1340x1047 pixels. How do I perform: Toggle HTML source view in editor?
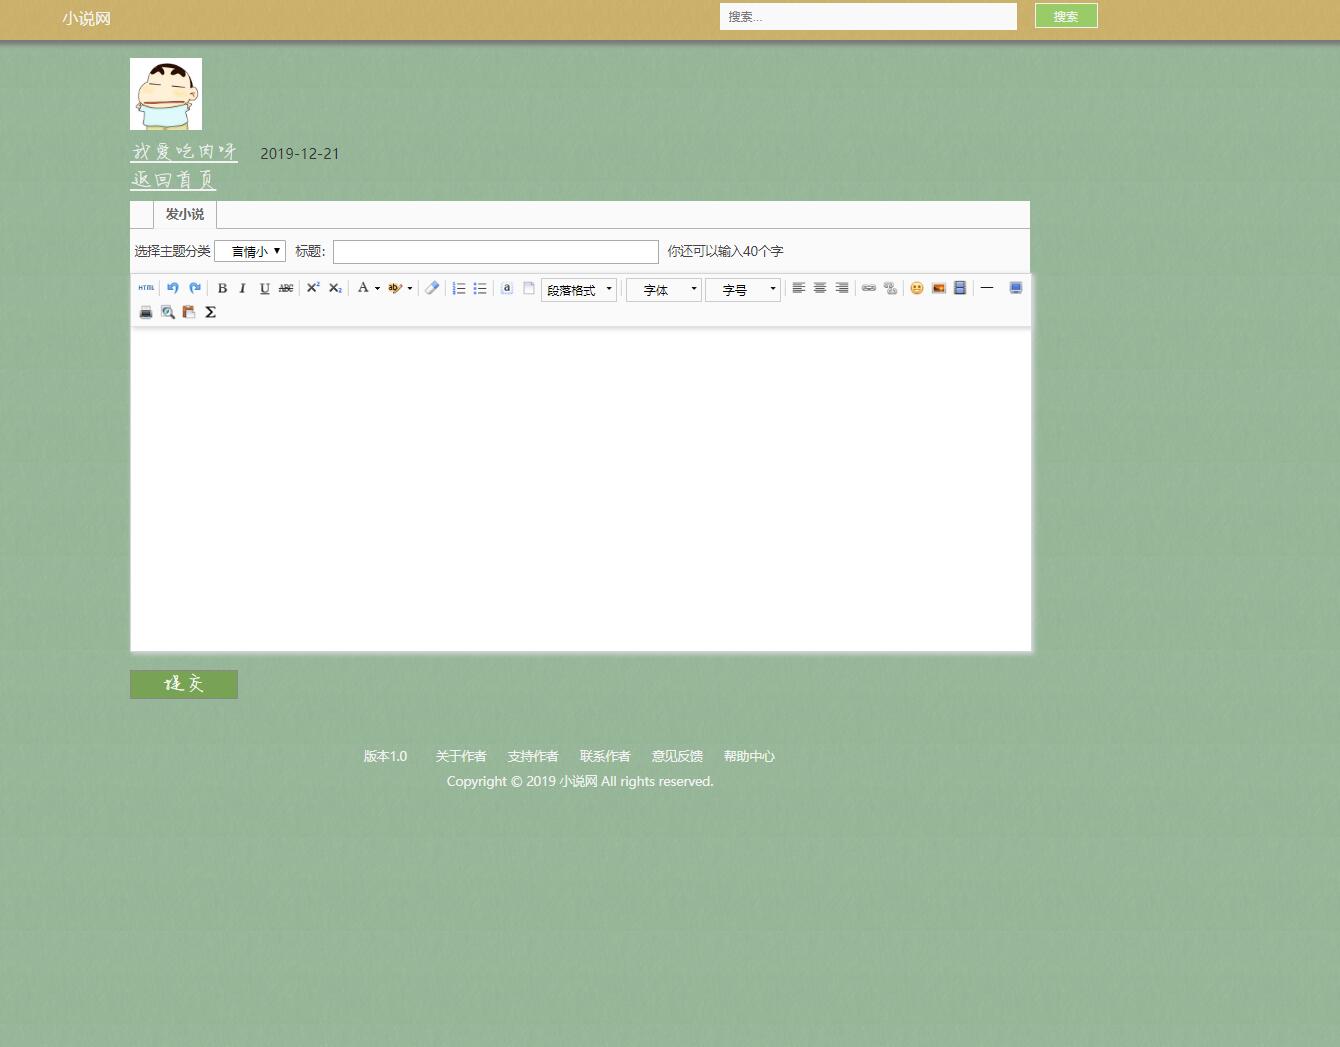pos(146,288)
